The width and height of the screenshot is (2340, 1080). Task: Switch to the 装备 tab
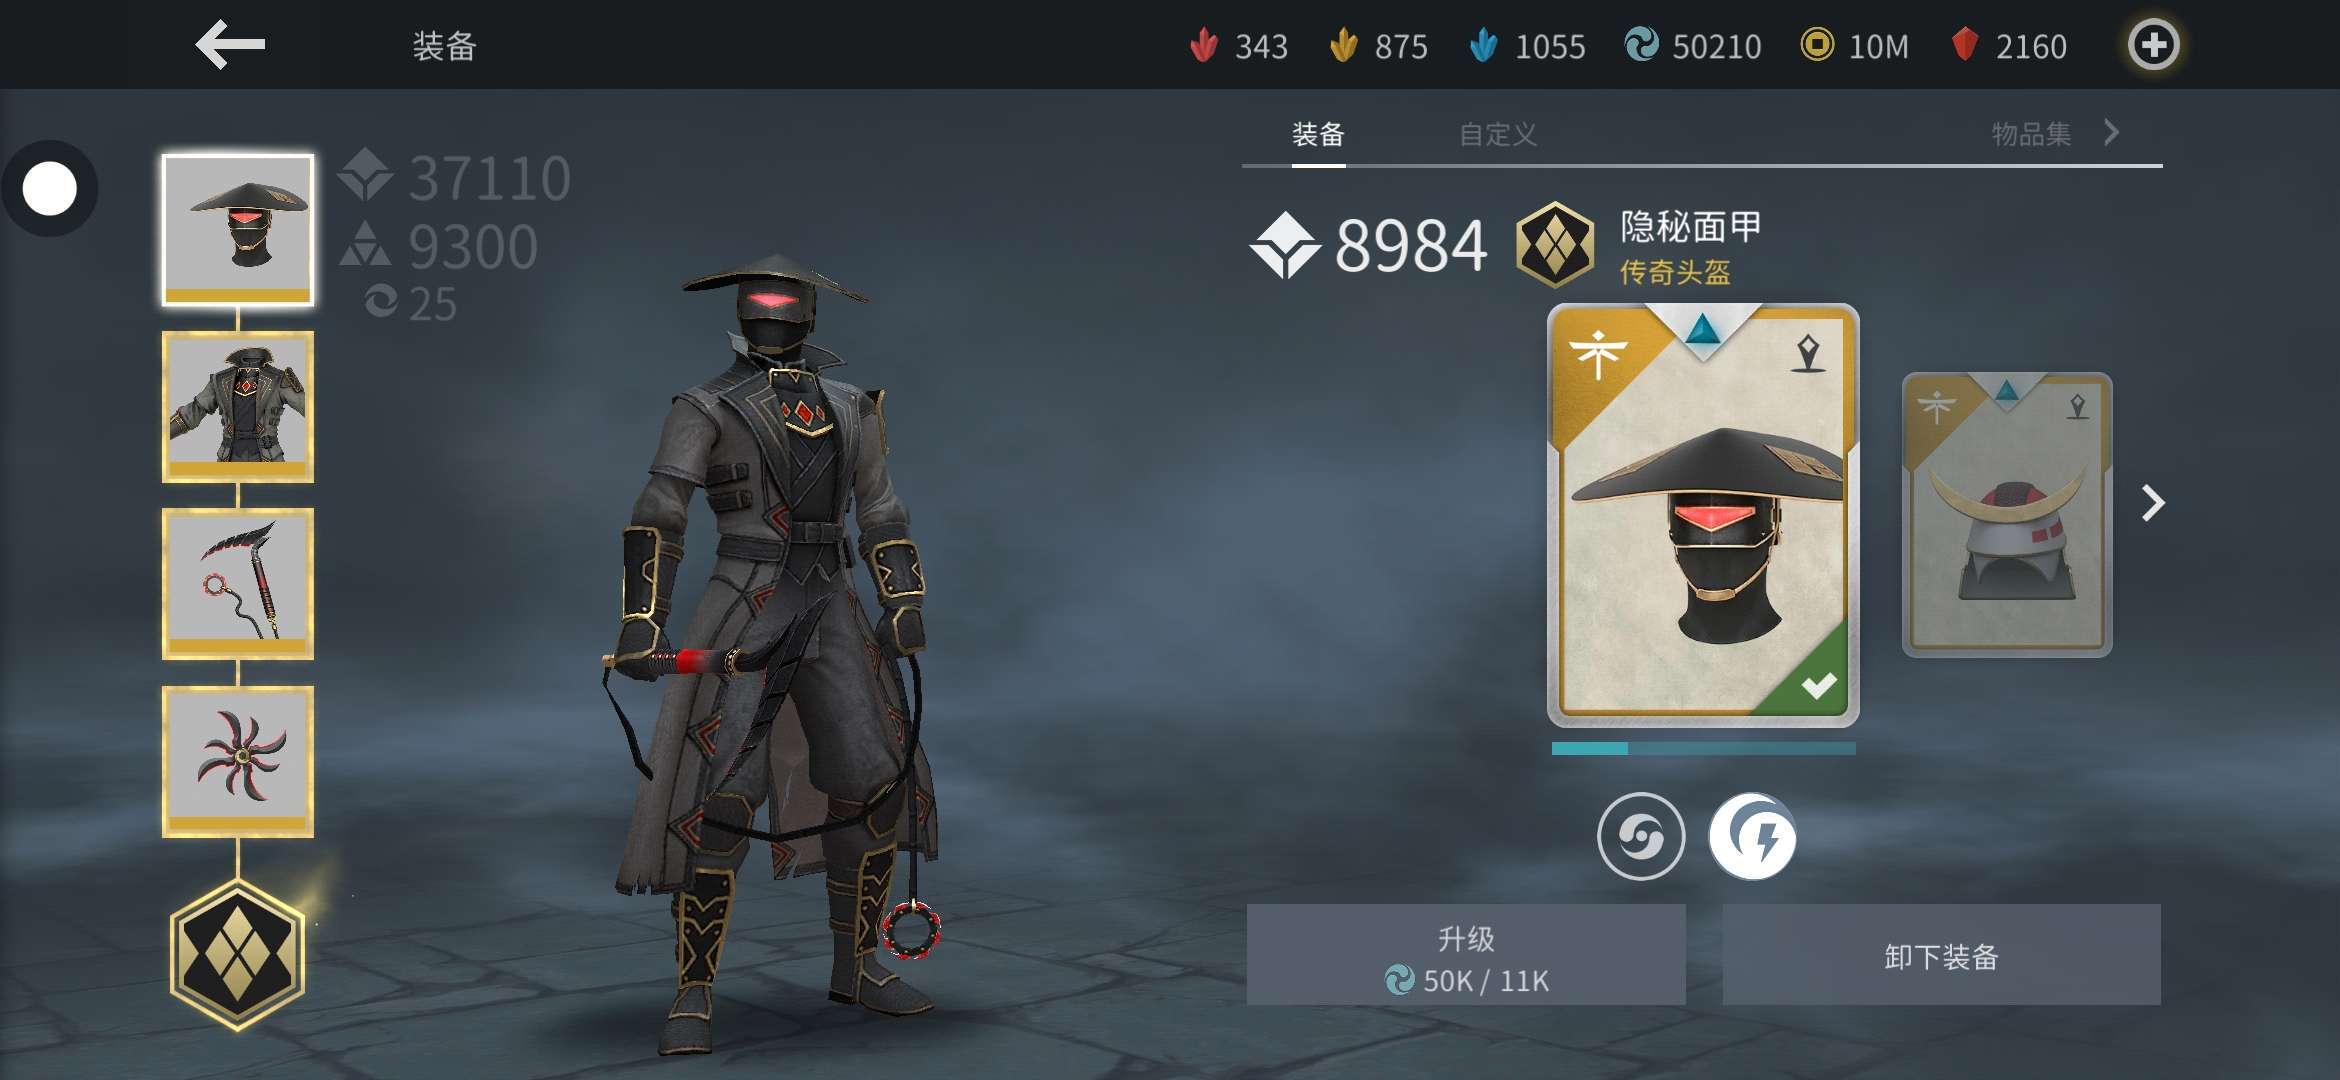point(1318,134)
